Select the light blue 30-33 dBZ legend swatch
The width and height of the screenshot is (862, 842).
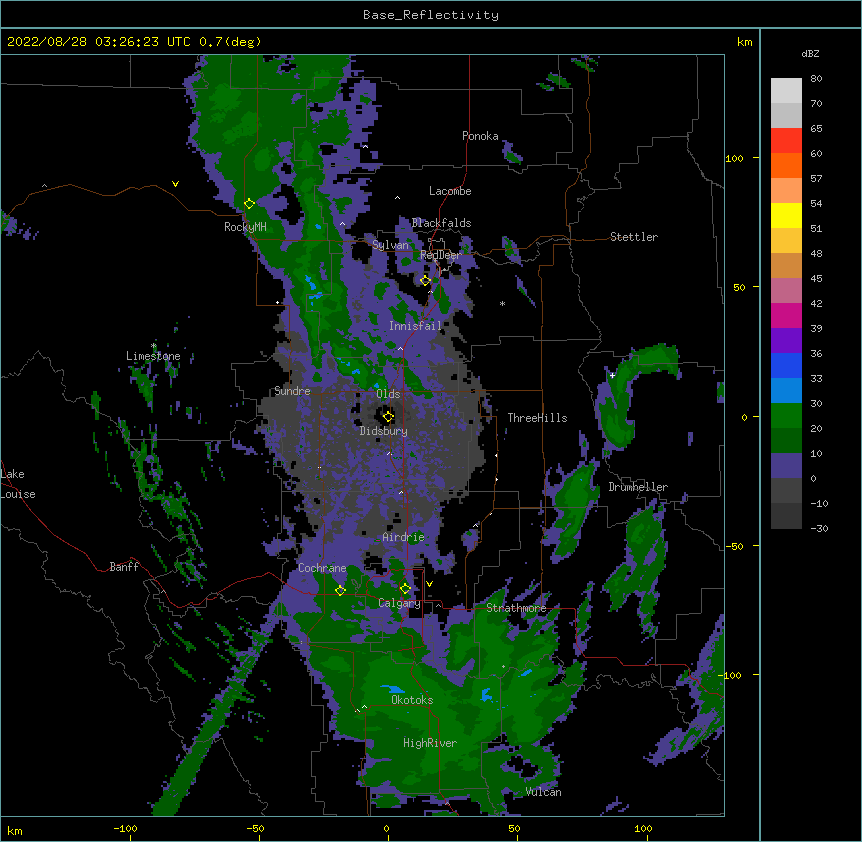coord(786,391)
